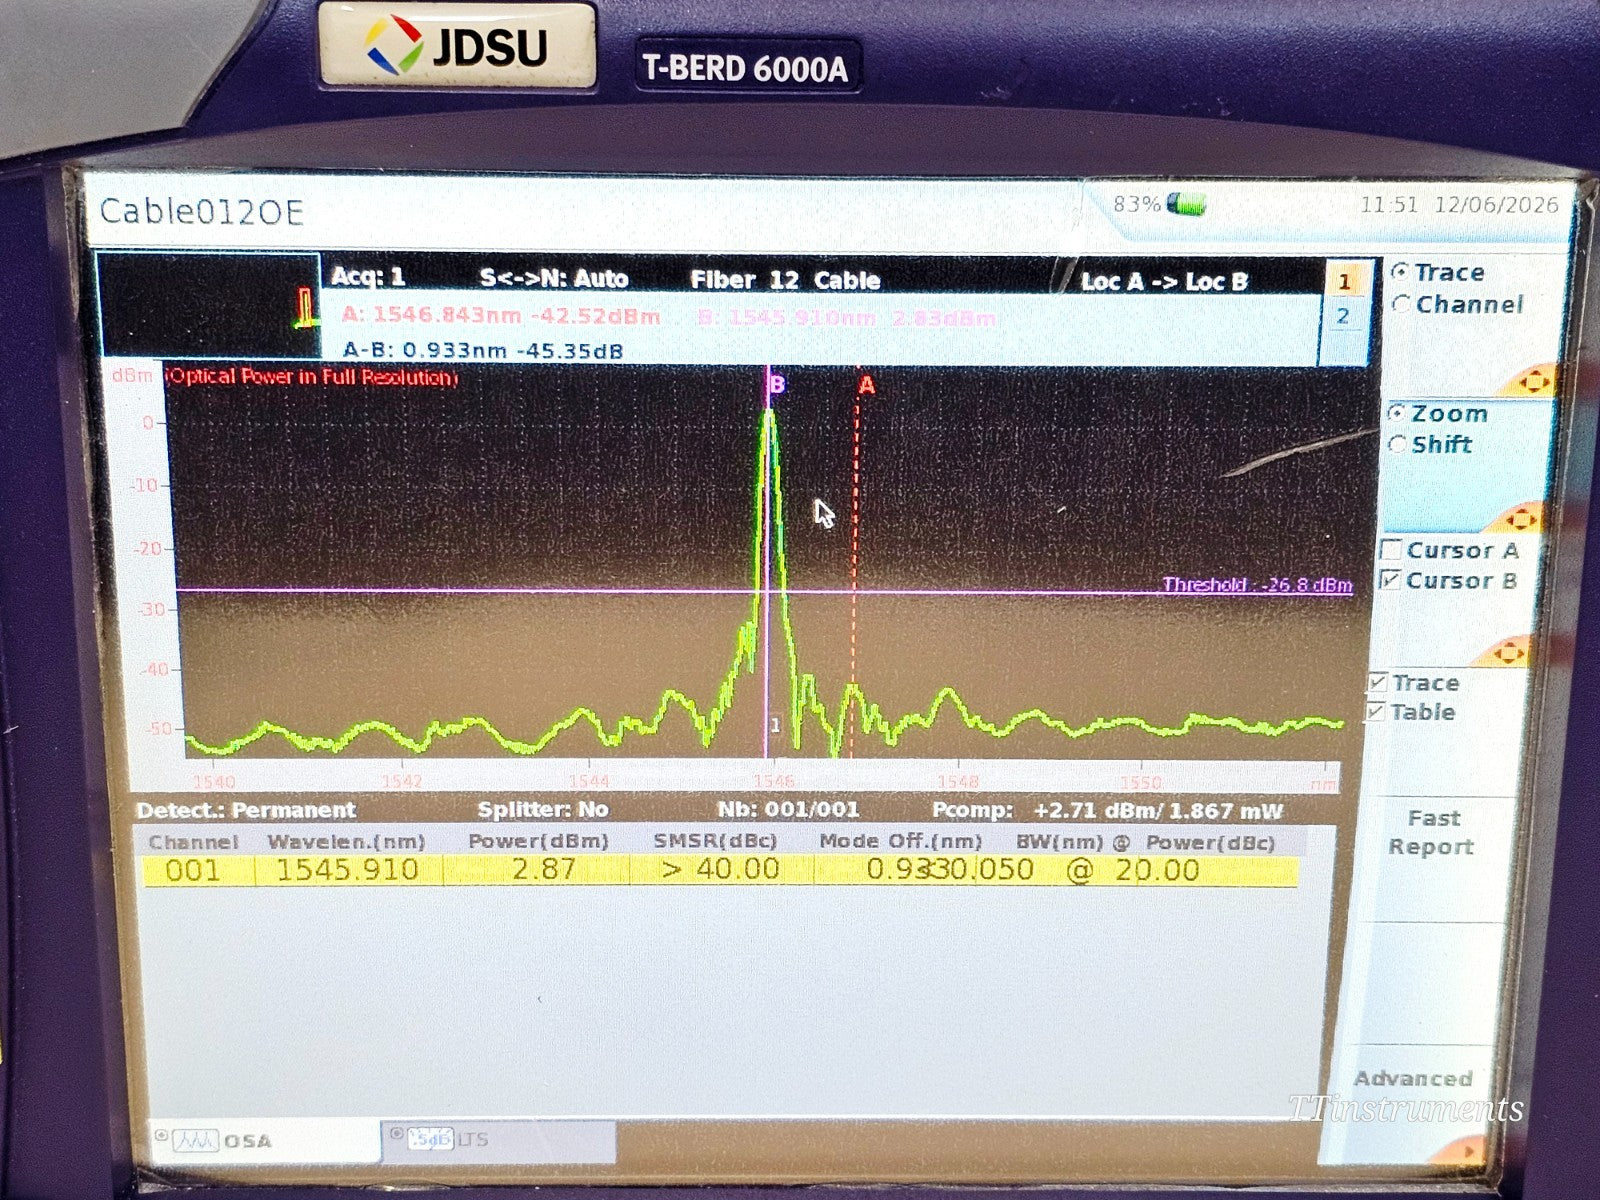Select the Zoom radio option
Image resolution: width=1600 pixels, height=1200 pixels.
pos(1398,413)
